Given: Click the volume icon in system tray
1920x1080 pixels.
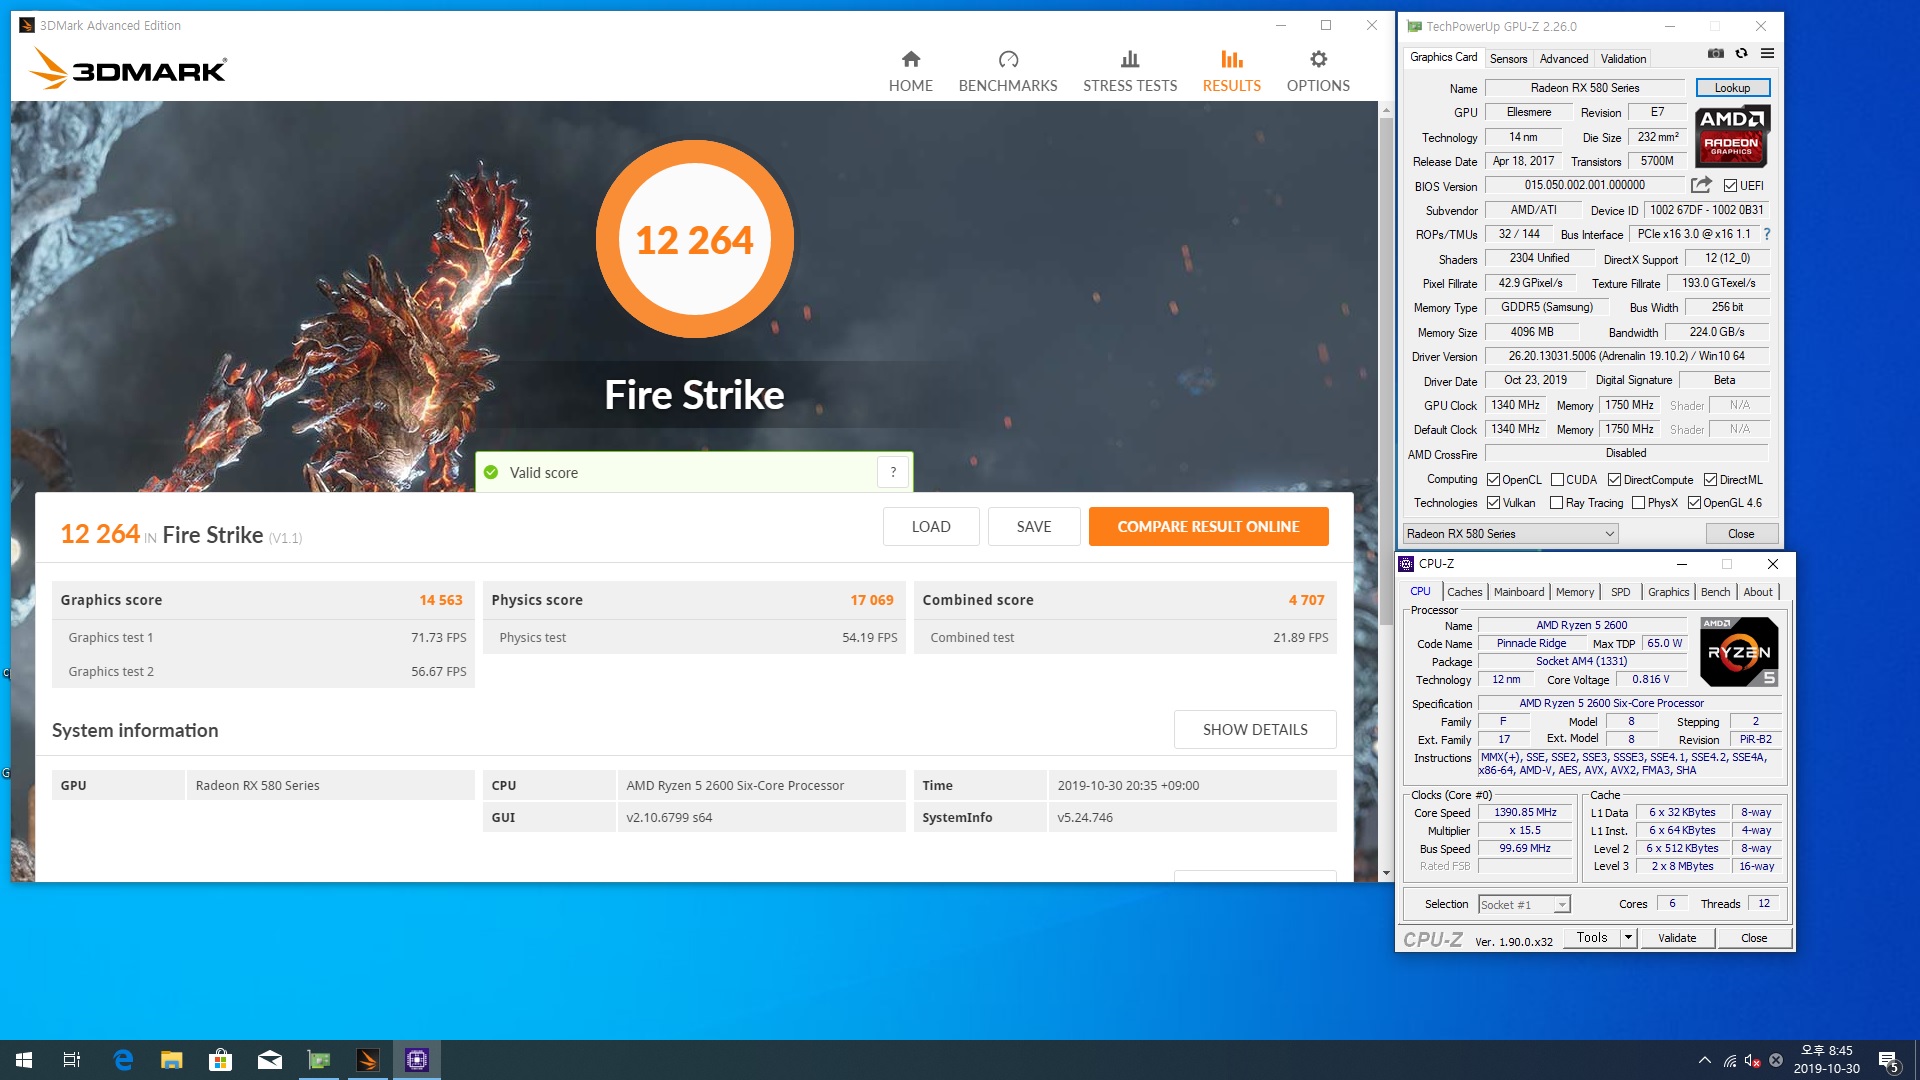Looking at the screenshot, I should coord(1753,1061).
